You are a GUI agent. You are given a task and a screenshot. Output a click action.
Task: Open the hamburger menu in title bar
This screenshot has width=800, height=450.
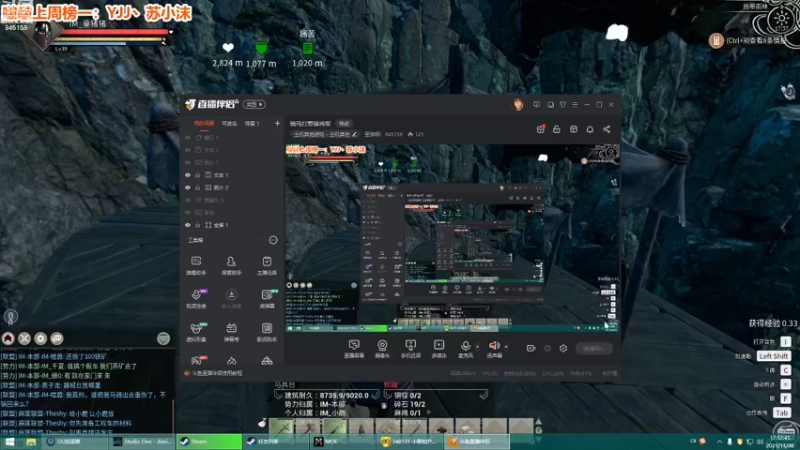click(x=575, y=105)
